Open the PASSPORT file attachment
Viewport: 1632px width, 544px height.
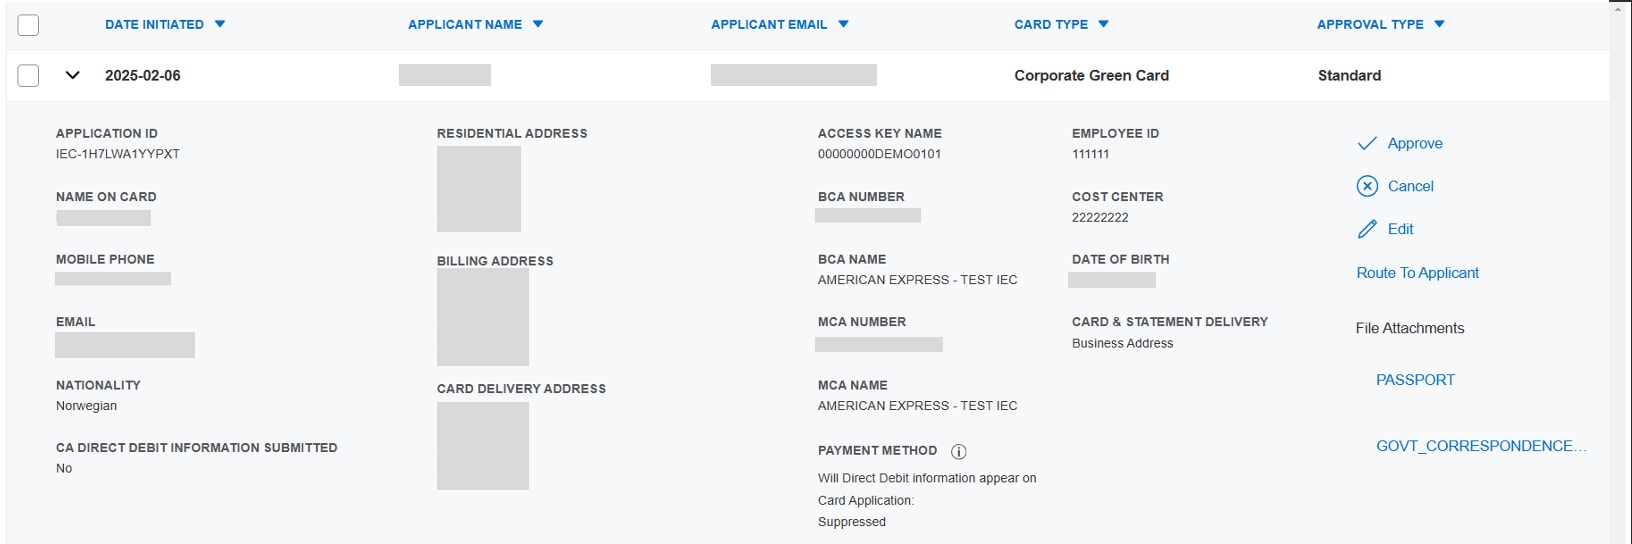click(x=1415, y=380)
